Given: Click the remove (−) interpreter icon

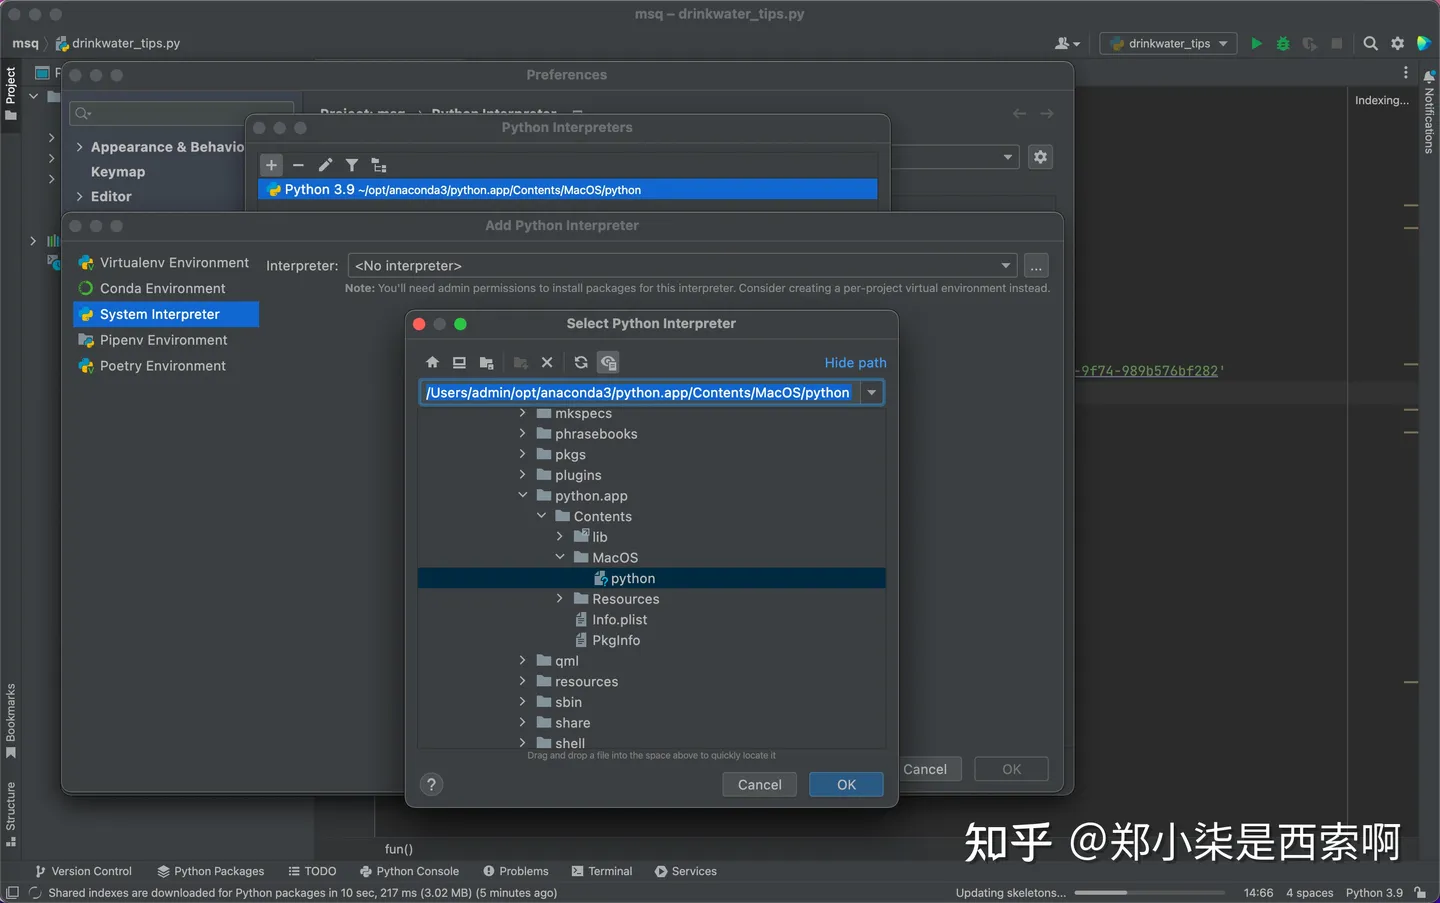Looking at the screenshot, I should click(x=298, y=165).
